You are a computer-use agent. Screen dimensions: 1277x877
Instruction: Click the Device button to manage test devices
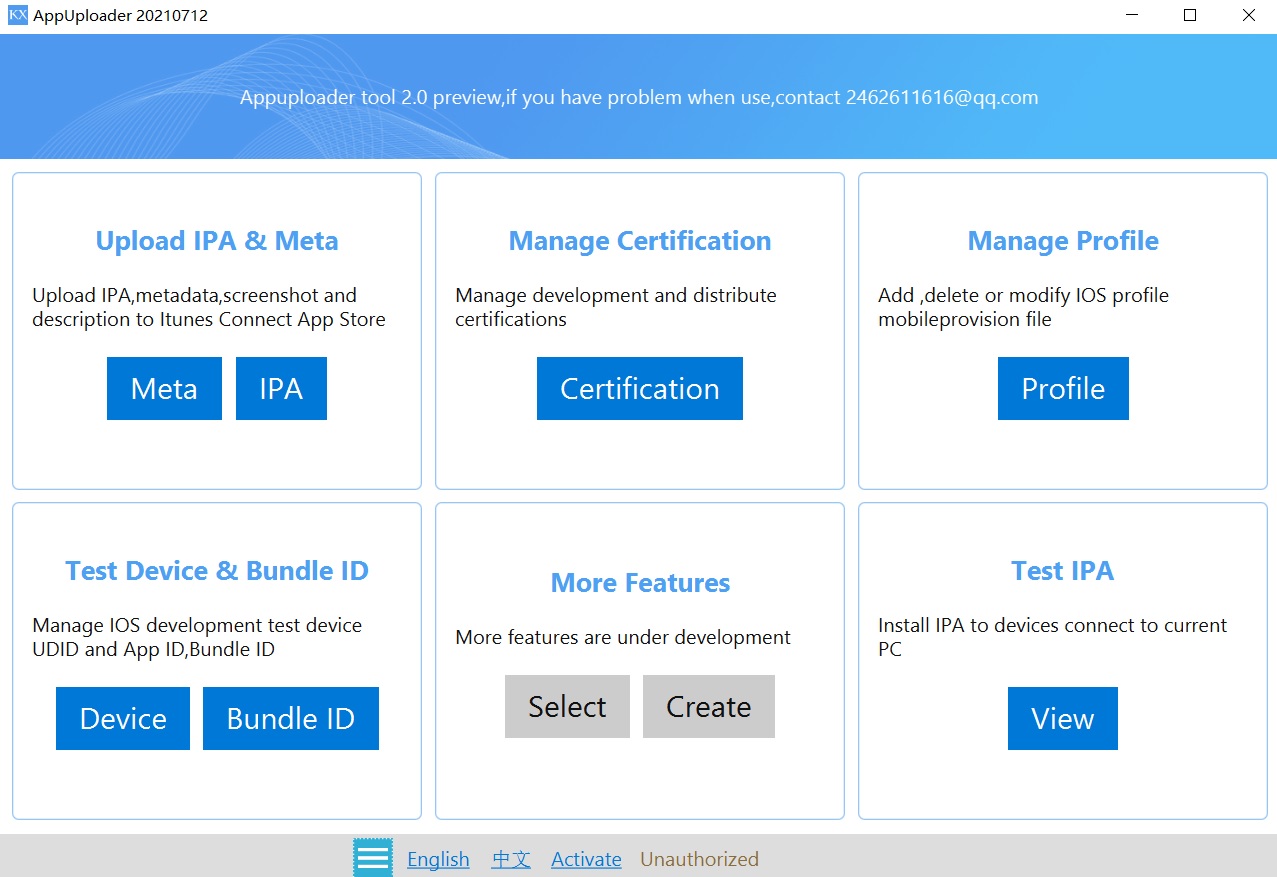pos(122,718)
